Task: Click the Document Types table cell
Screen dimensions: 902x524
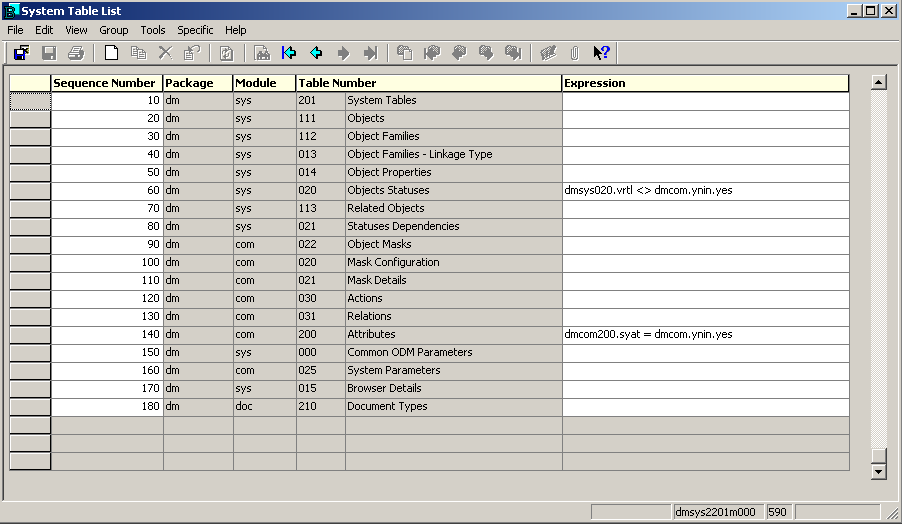Action: click(452, 407)
